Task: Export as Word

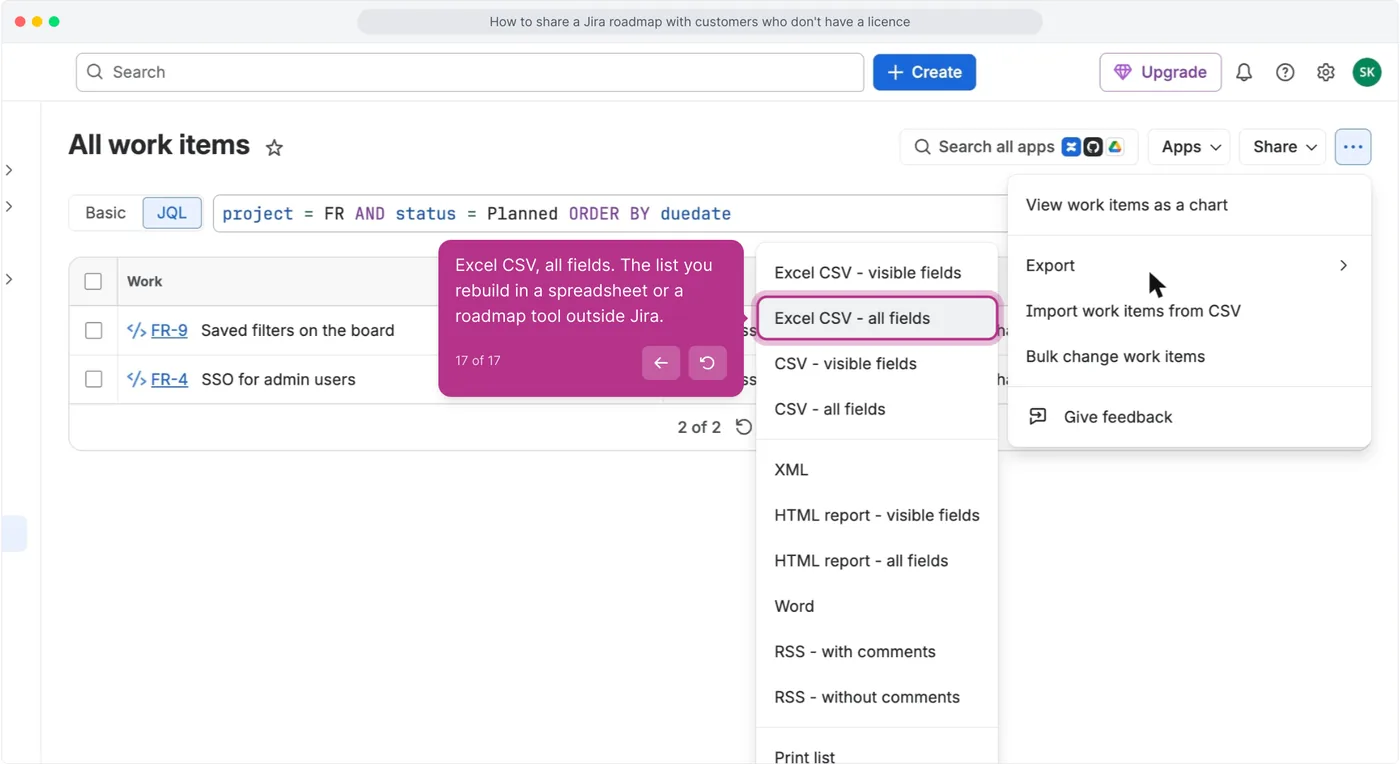Action: (877, 606)
